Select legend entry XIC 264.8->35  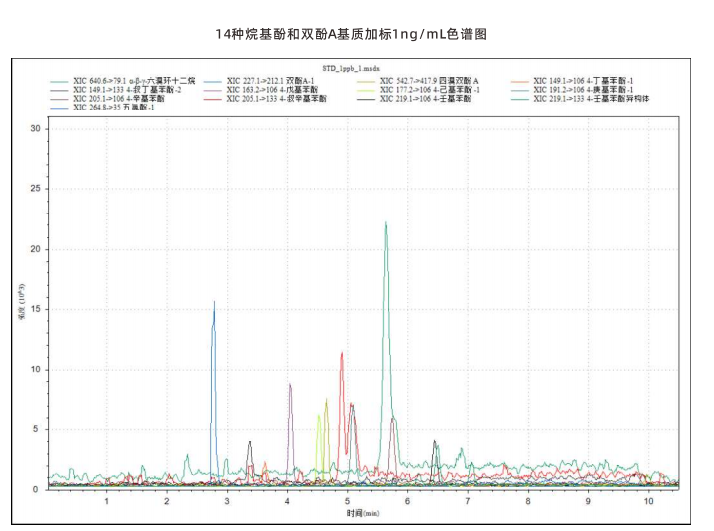tap(102, 107)
